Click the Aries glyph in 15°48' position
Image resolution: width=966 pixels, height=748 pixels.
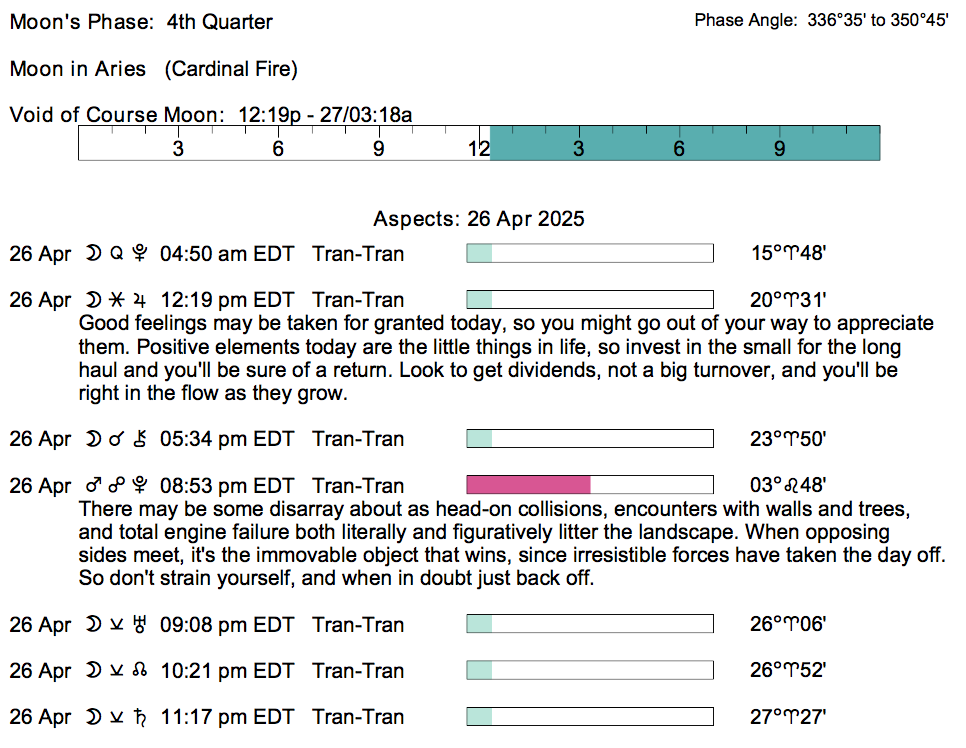[x=797, y=254]
